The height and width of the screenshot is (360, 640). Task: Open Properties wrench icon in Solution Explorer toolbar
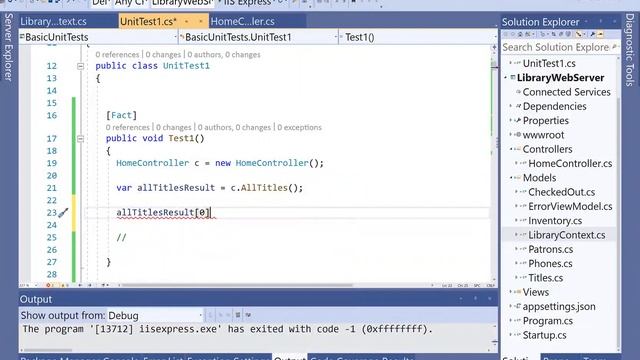[593, 34]
